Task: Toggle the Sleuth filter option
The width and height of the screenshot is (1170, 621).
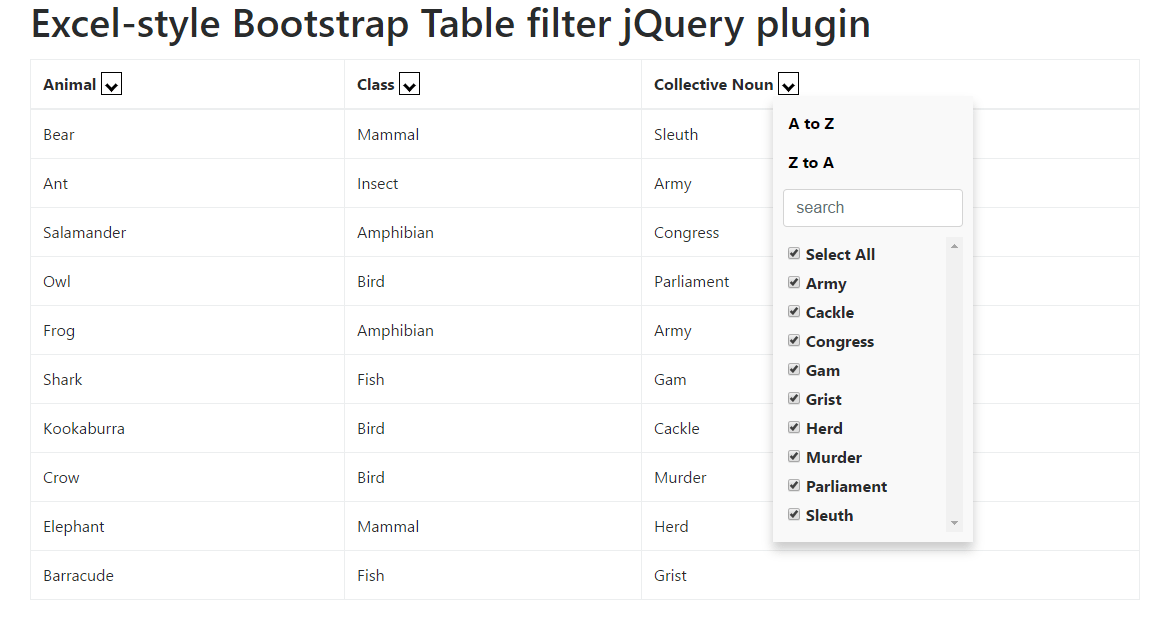Action: point(794,515)
